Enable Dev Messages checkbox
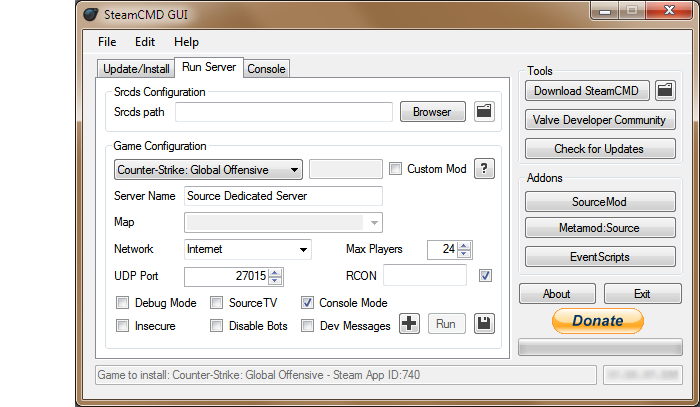 307,325
